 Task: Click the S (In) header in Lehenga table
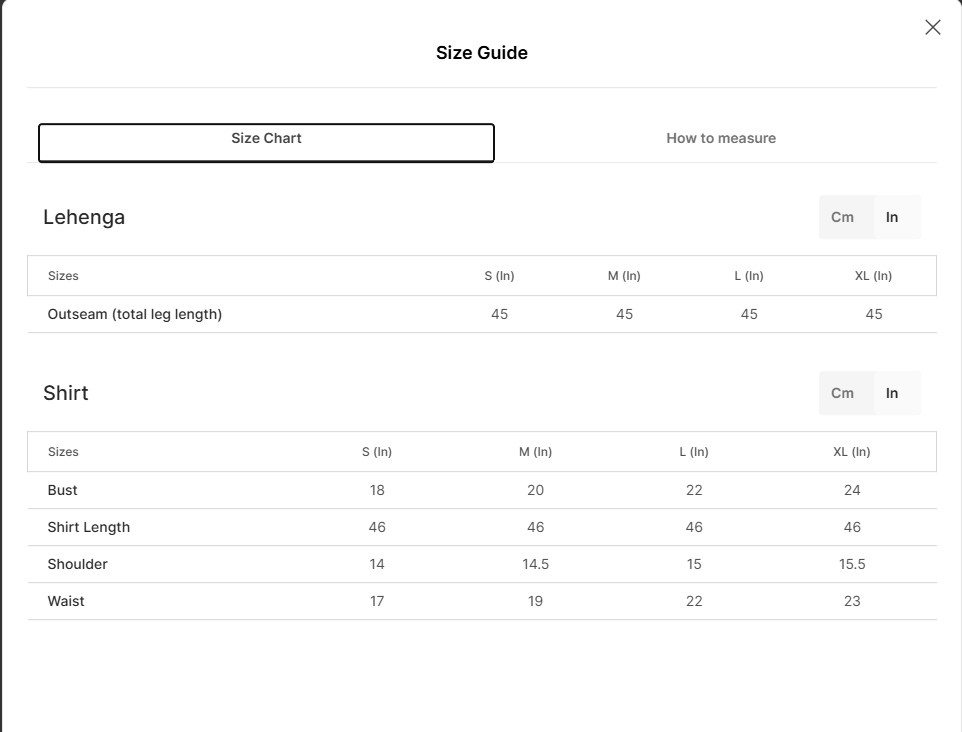(x=499, y=276)
